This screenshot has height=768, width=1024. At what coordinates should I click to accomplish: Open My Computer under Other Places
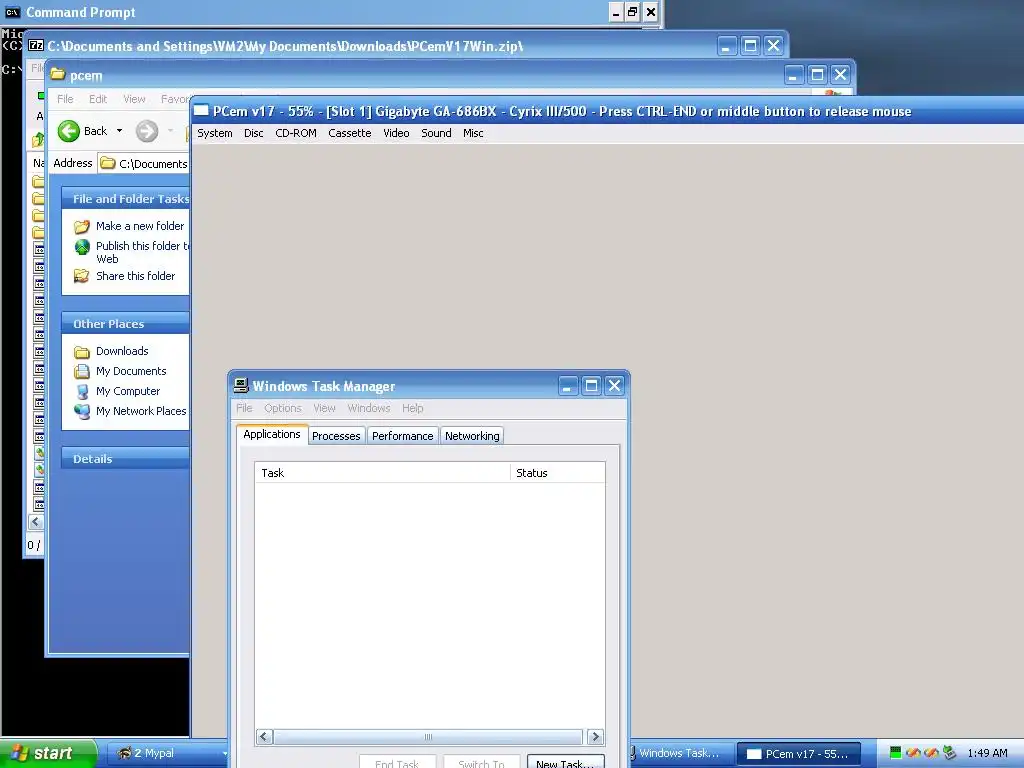pyautogui.click(x=127, y=391)
